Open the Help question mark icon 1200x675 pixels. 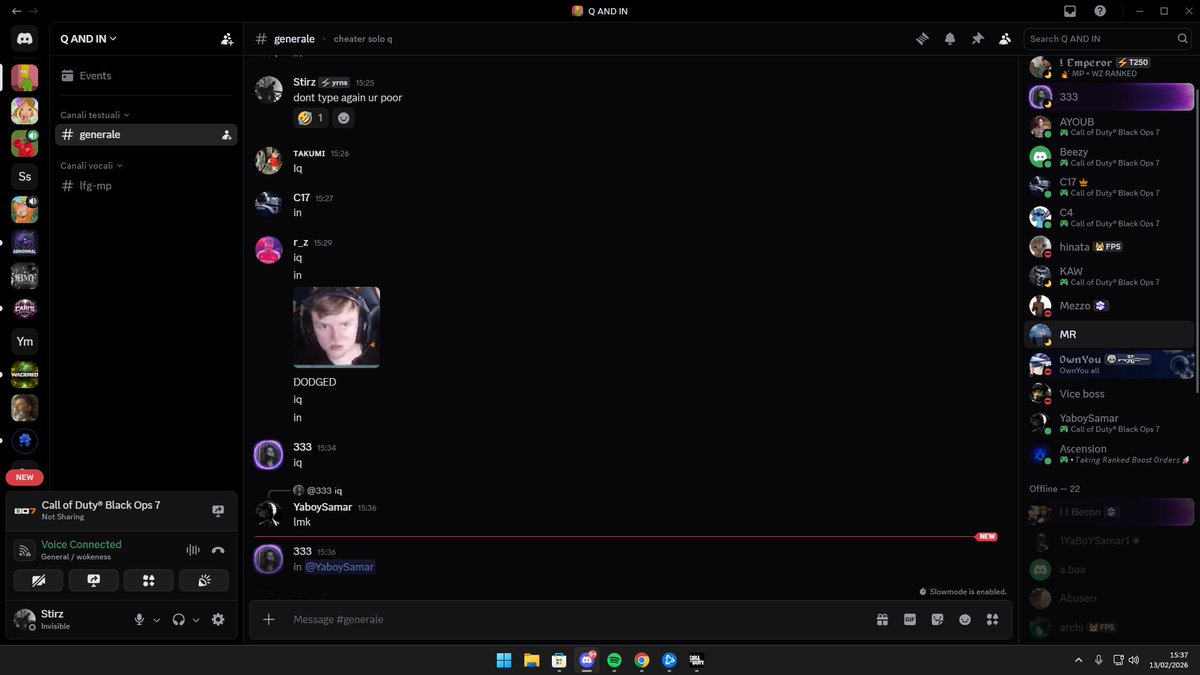[x=1100, y=11]
